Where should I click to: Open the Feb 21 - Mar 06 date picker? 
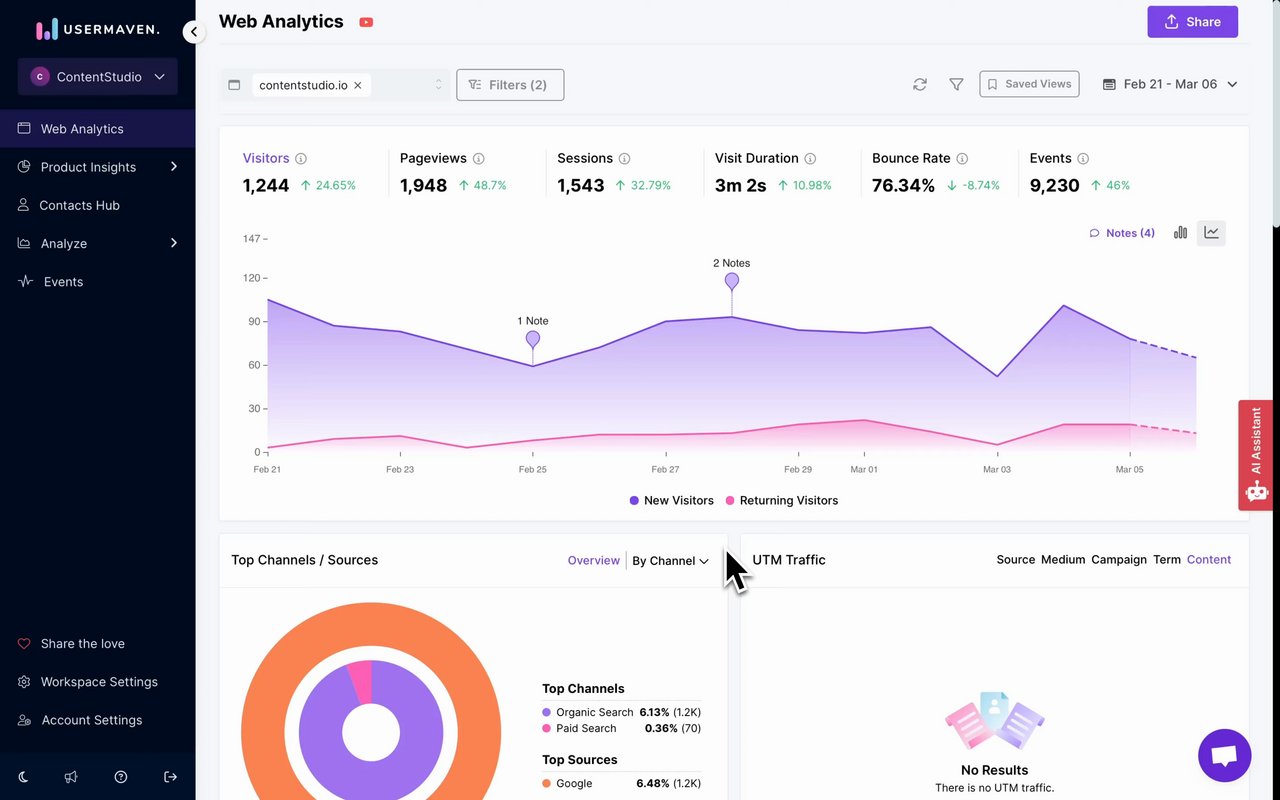(1170, 84)
